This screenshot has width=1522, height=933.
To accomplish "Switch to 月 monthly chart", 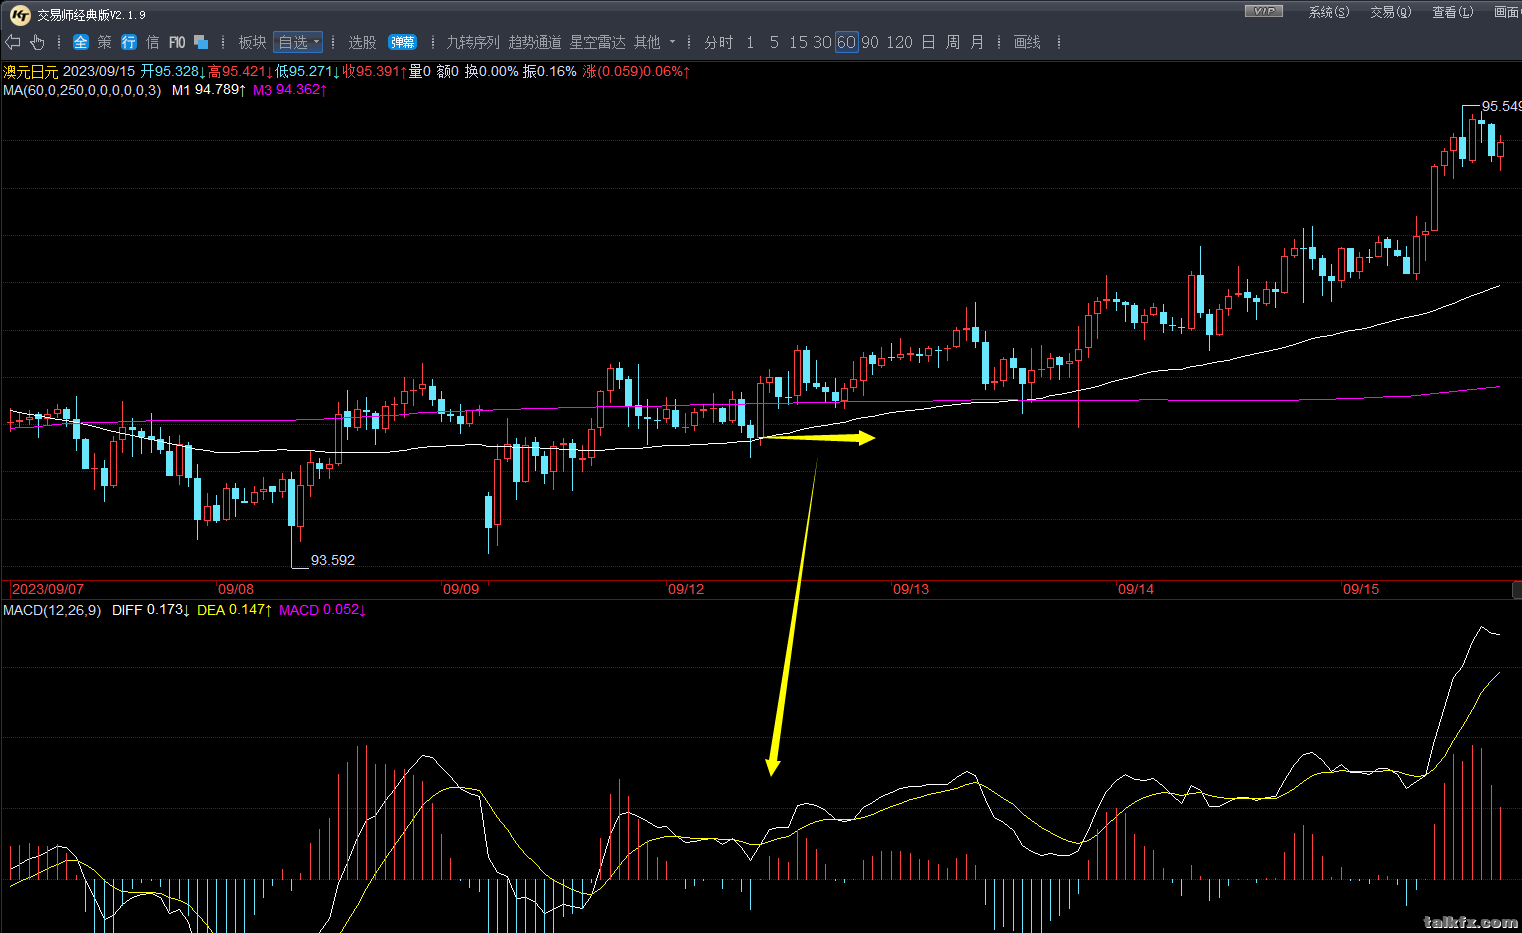I will point(977,42).
